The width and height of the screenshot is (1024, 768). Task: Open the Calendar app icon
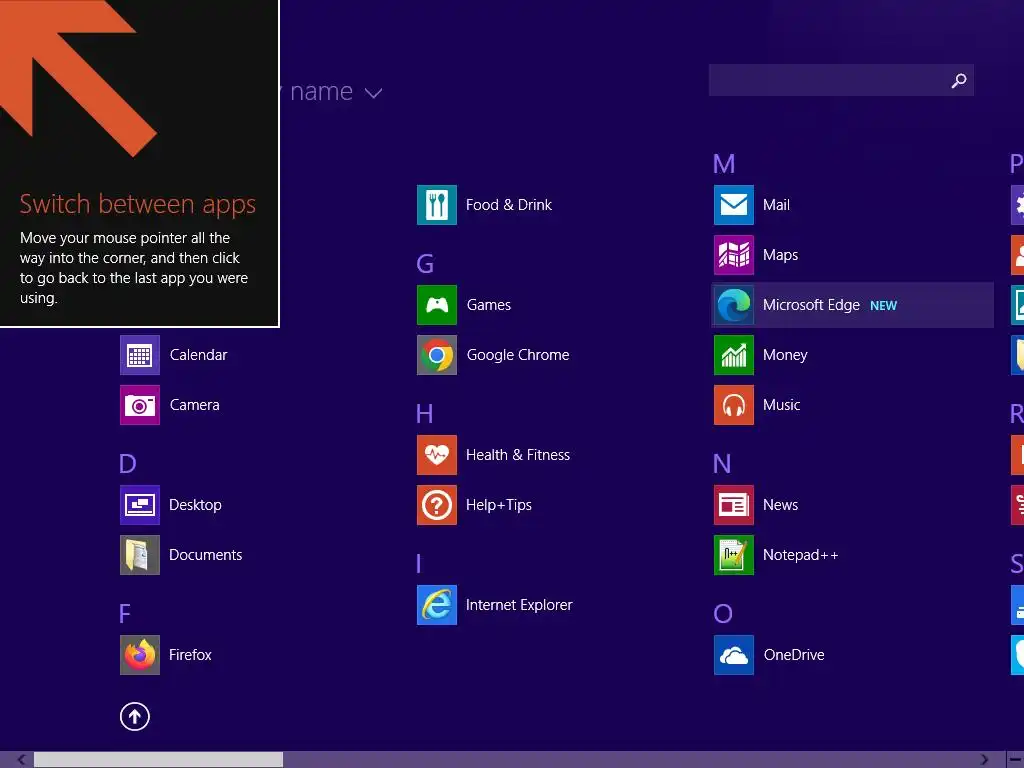140,355
